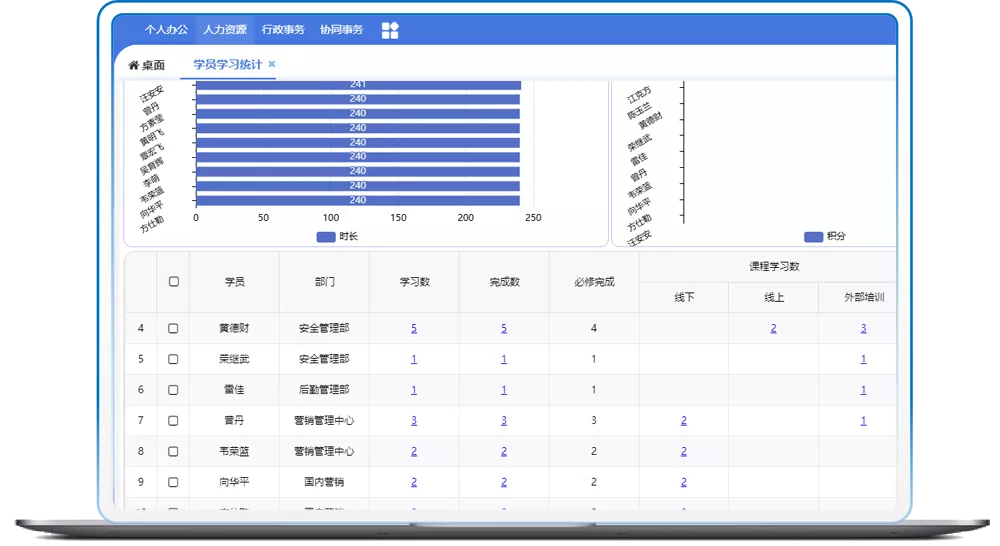
Task: Open 学习数 link for 向华平
Action: (x=414, y=482)
